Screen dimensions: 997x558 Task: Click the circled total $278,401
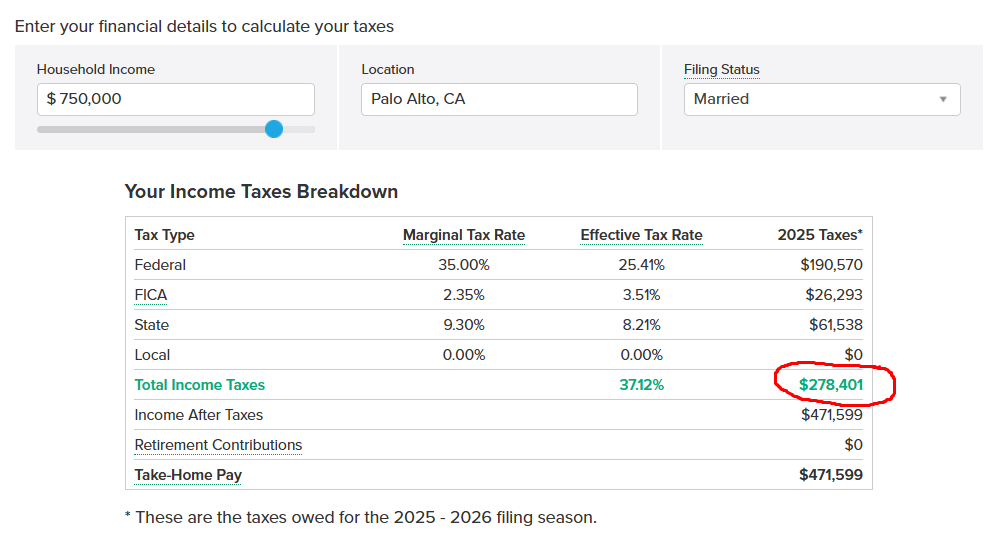[831, 385]
